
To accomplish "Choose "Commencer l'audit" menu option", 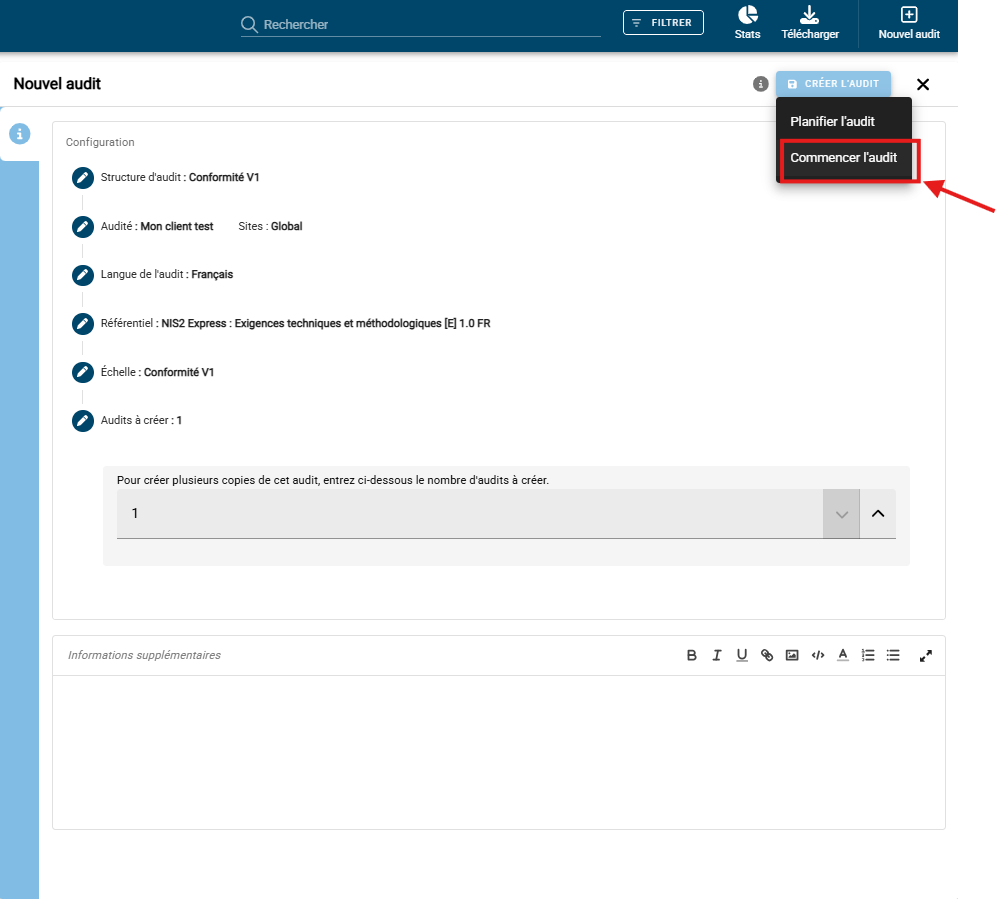I will click(x=843, y=158).
